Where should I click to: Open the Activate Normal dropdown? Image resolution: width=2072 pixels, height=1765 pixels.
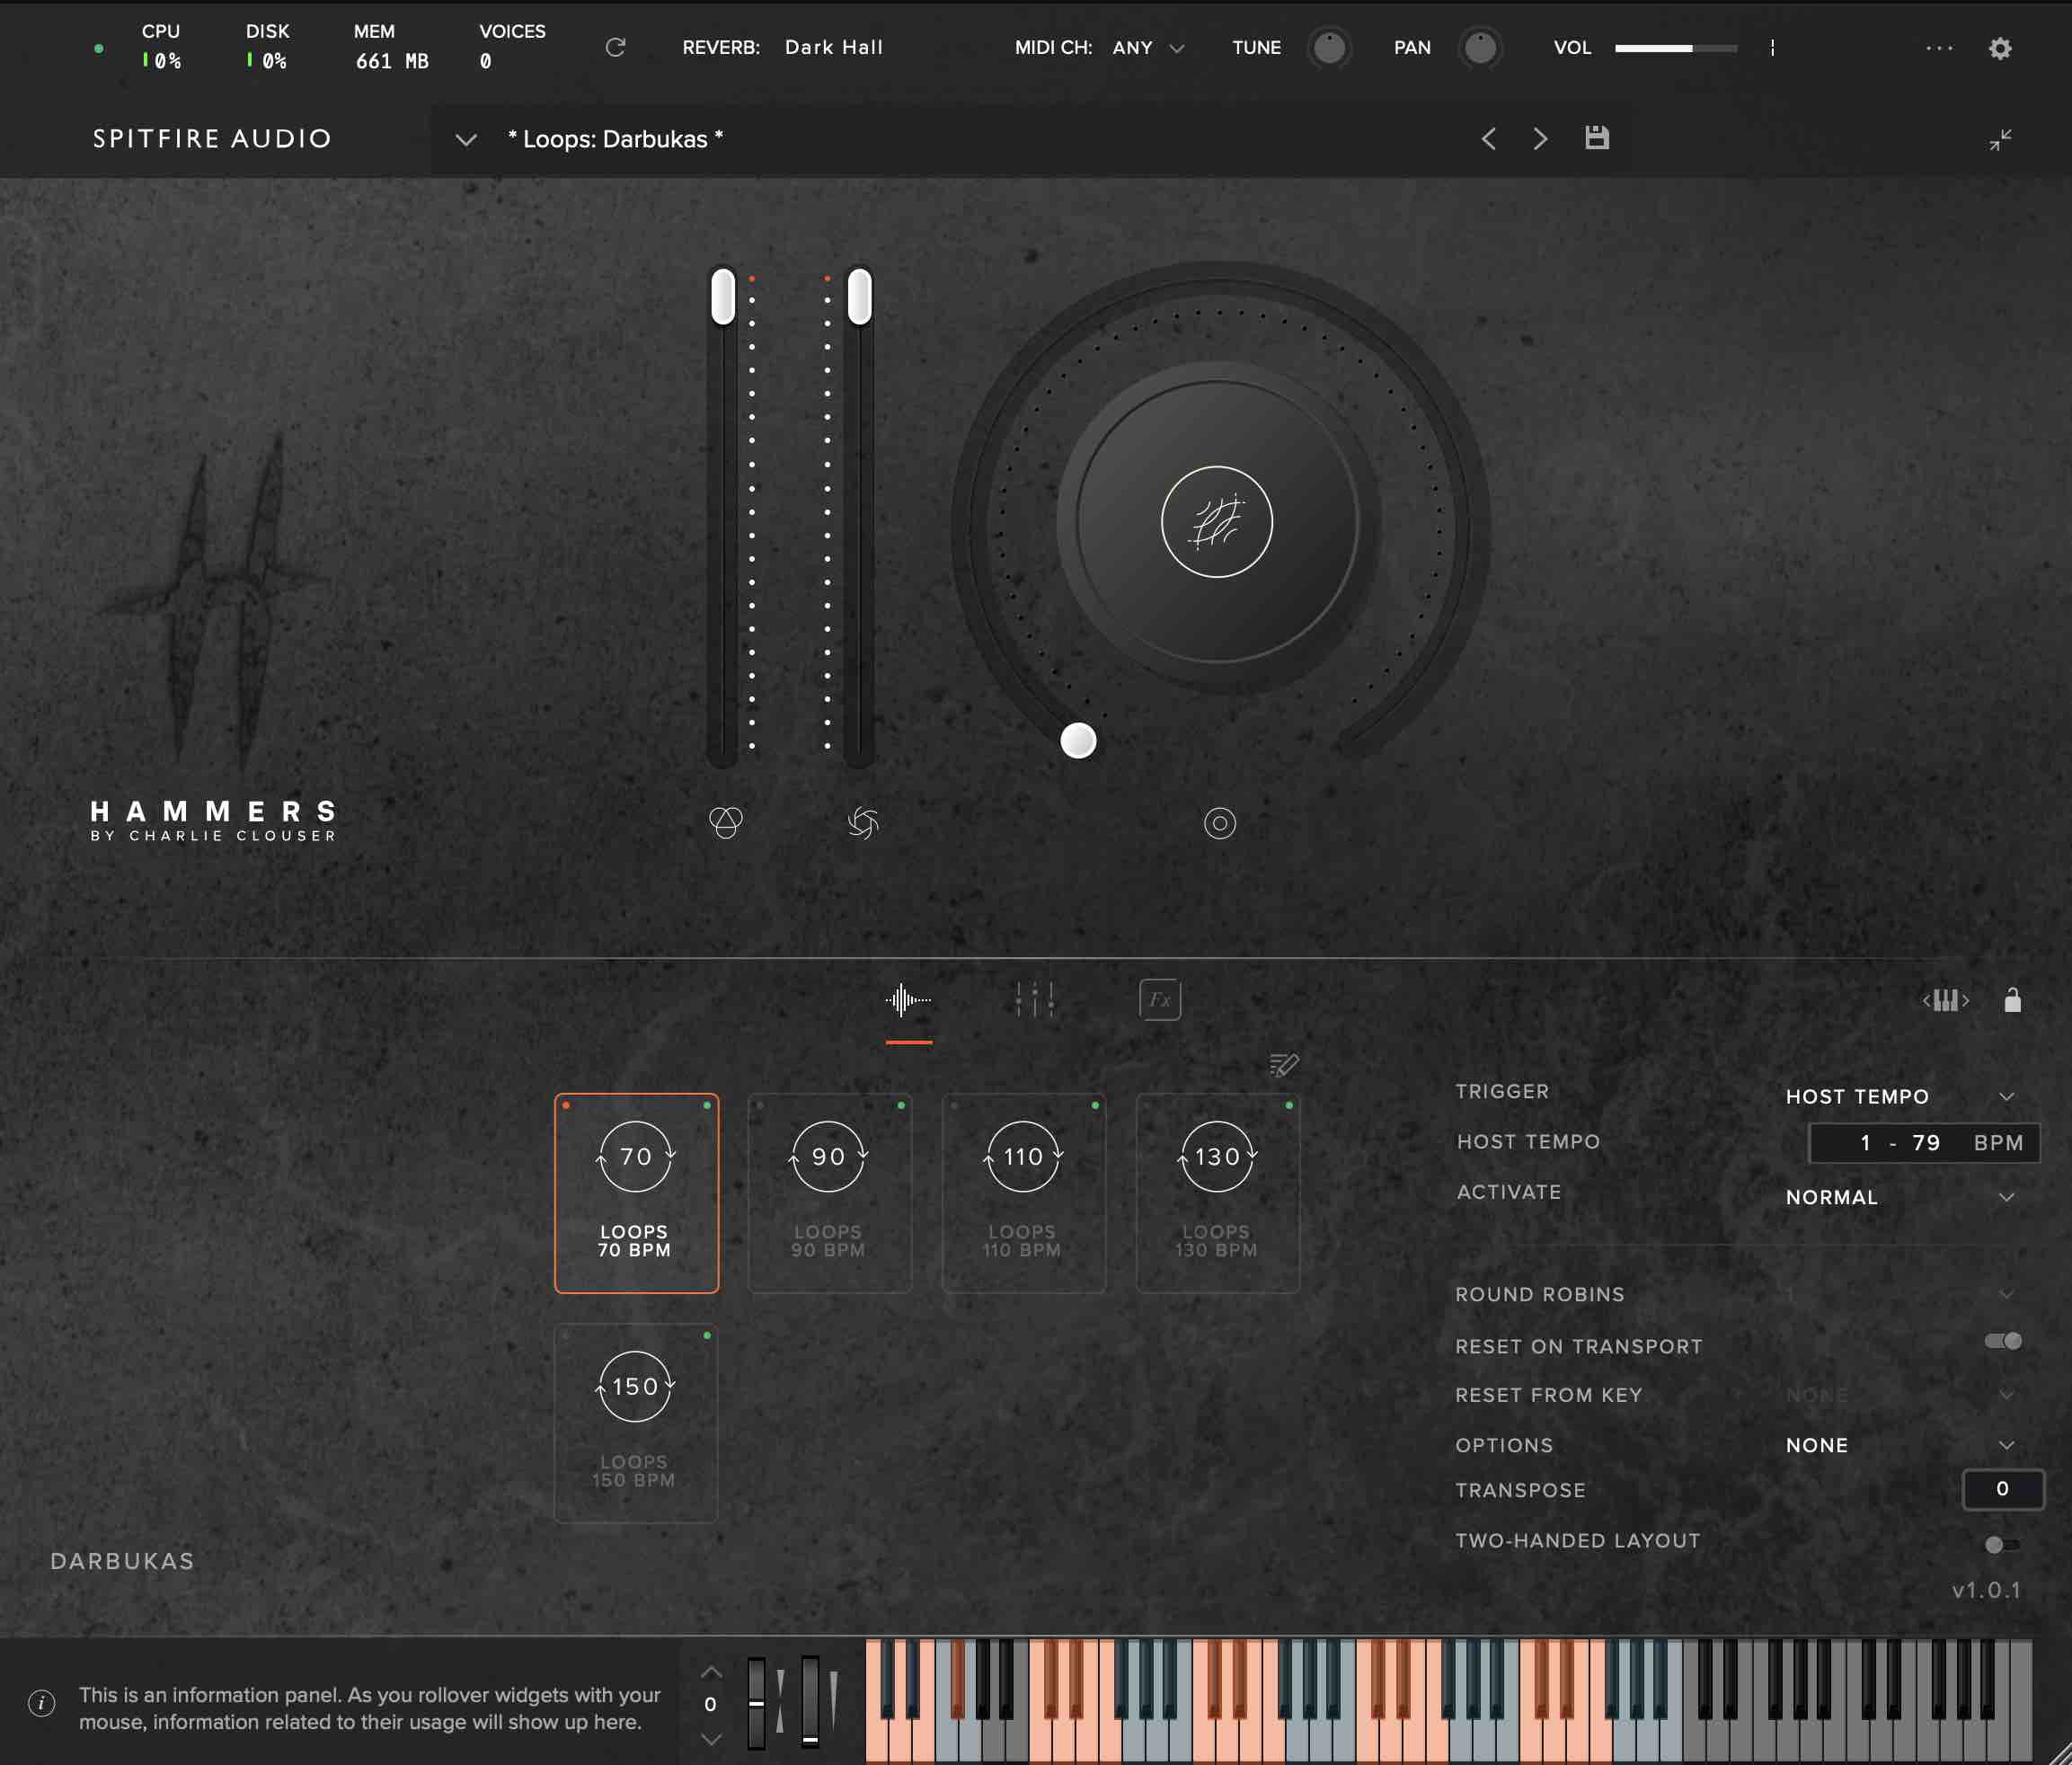point(1900,1197)
